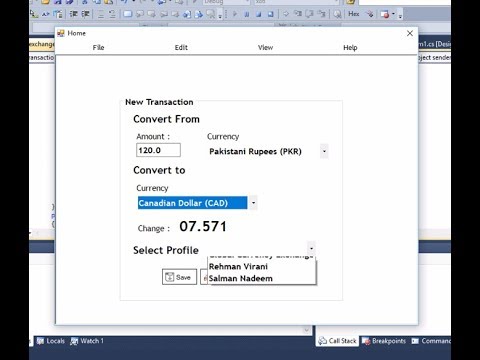Click Break All pause icon

247,14
